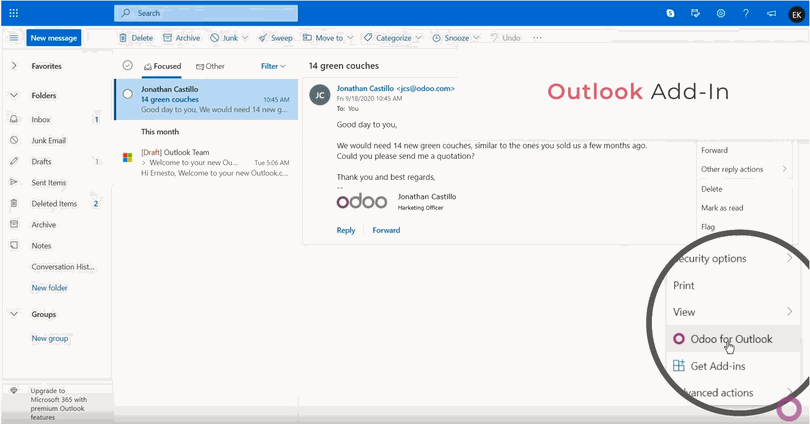This screenshot has width=810, height=424.
Task: Click Sweep in the toolbar
Action: click(x=276, y=38)
